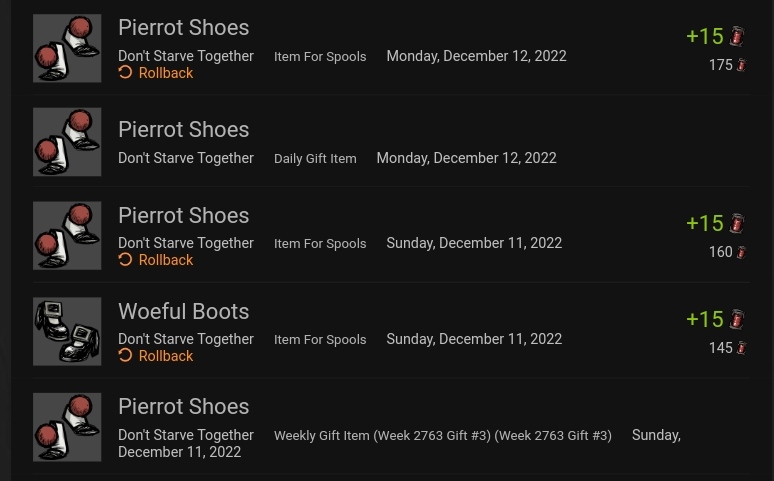
Task: Click the Daily Gift Item label
Action: tap(315, 158)
